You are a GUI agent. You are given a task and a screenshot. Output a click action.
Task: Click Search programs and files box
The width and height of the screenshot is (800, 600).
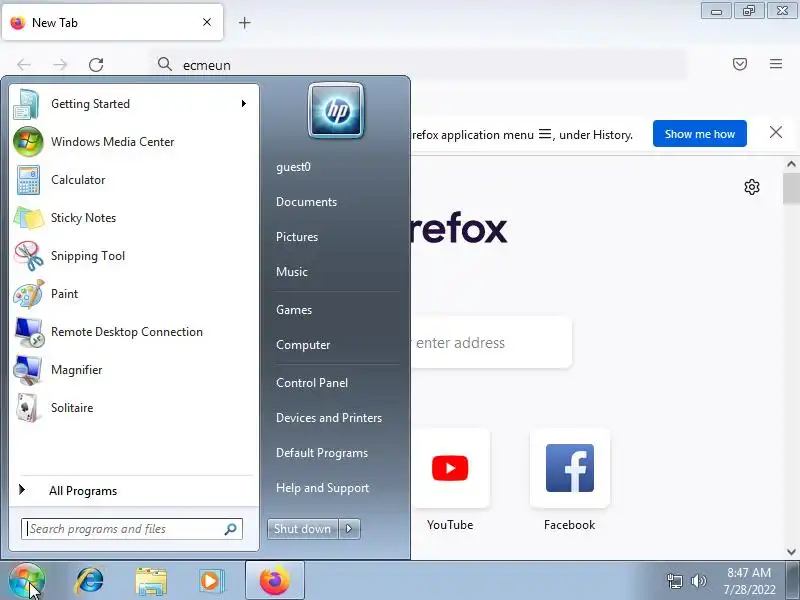coord(132,529)
